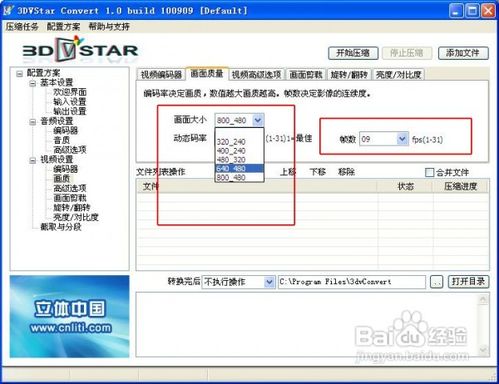Click the output path input field
The width and height of the screenshot is (499, 384).
352,282
